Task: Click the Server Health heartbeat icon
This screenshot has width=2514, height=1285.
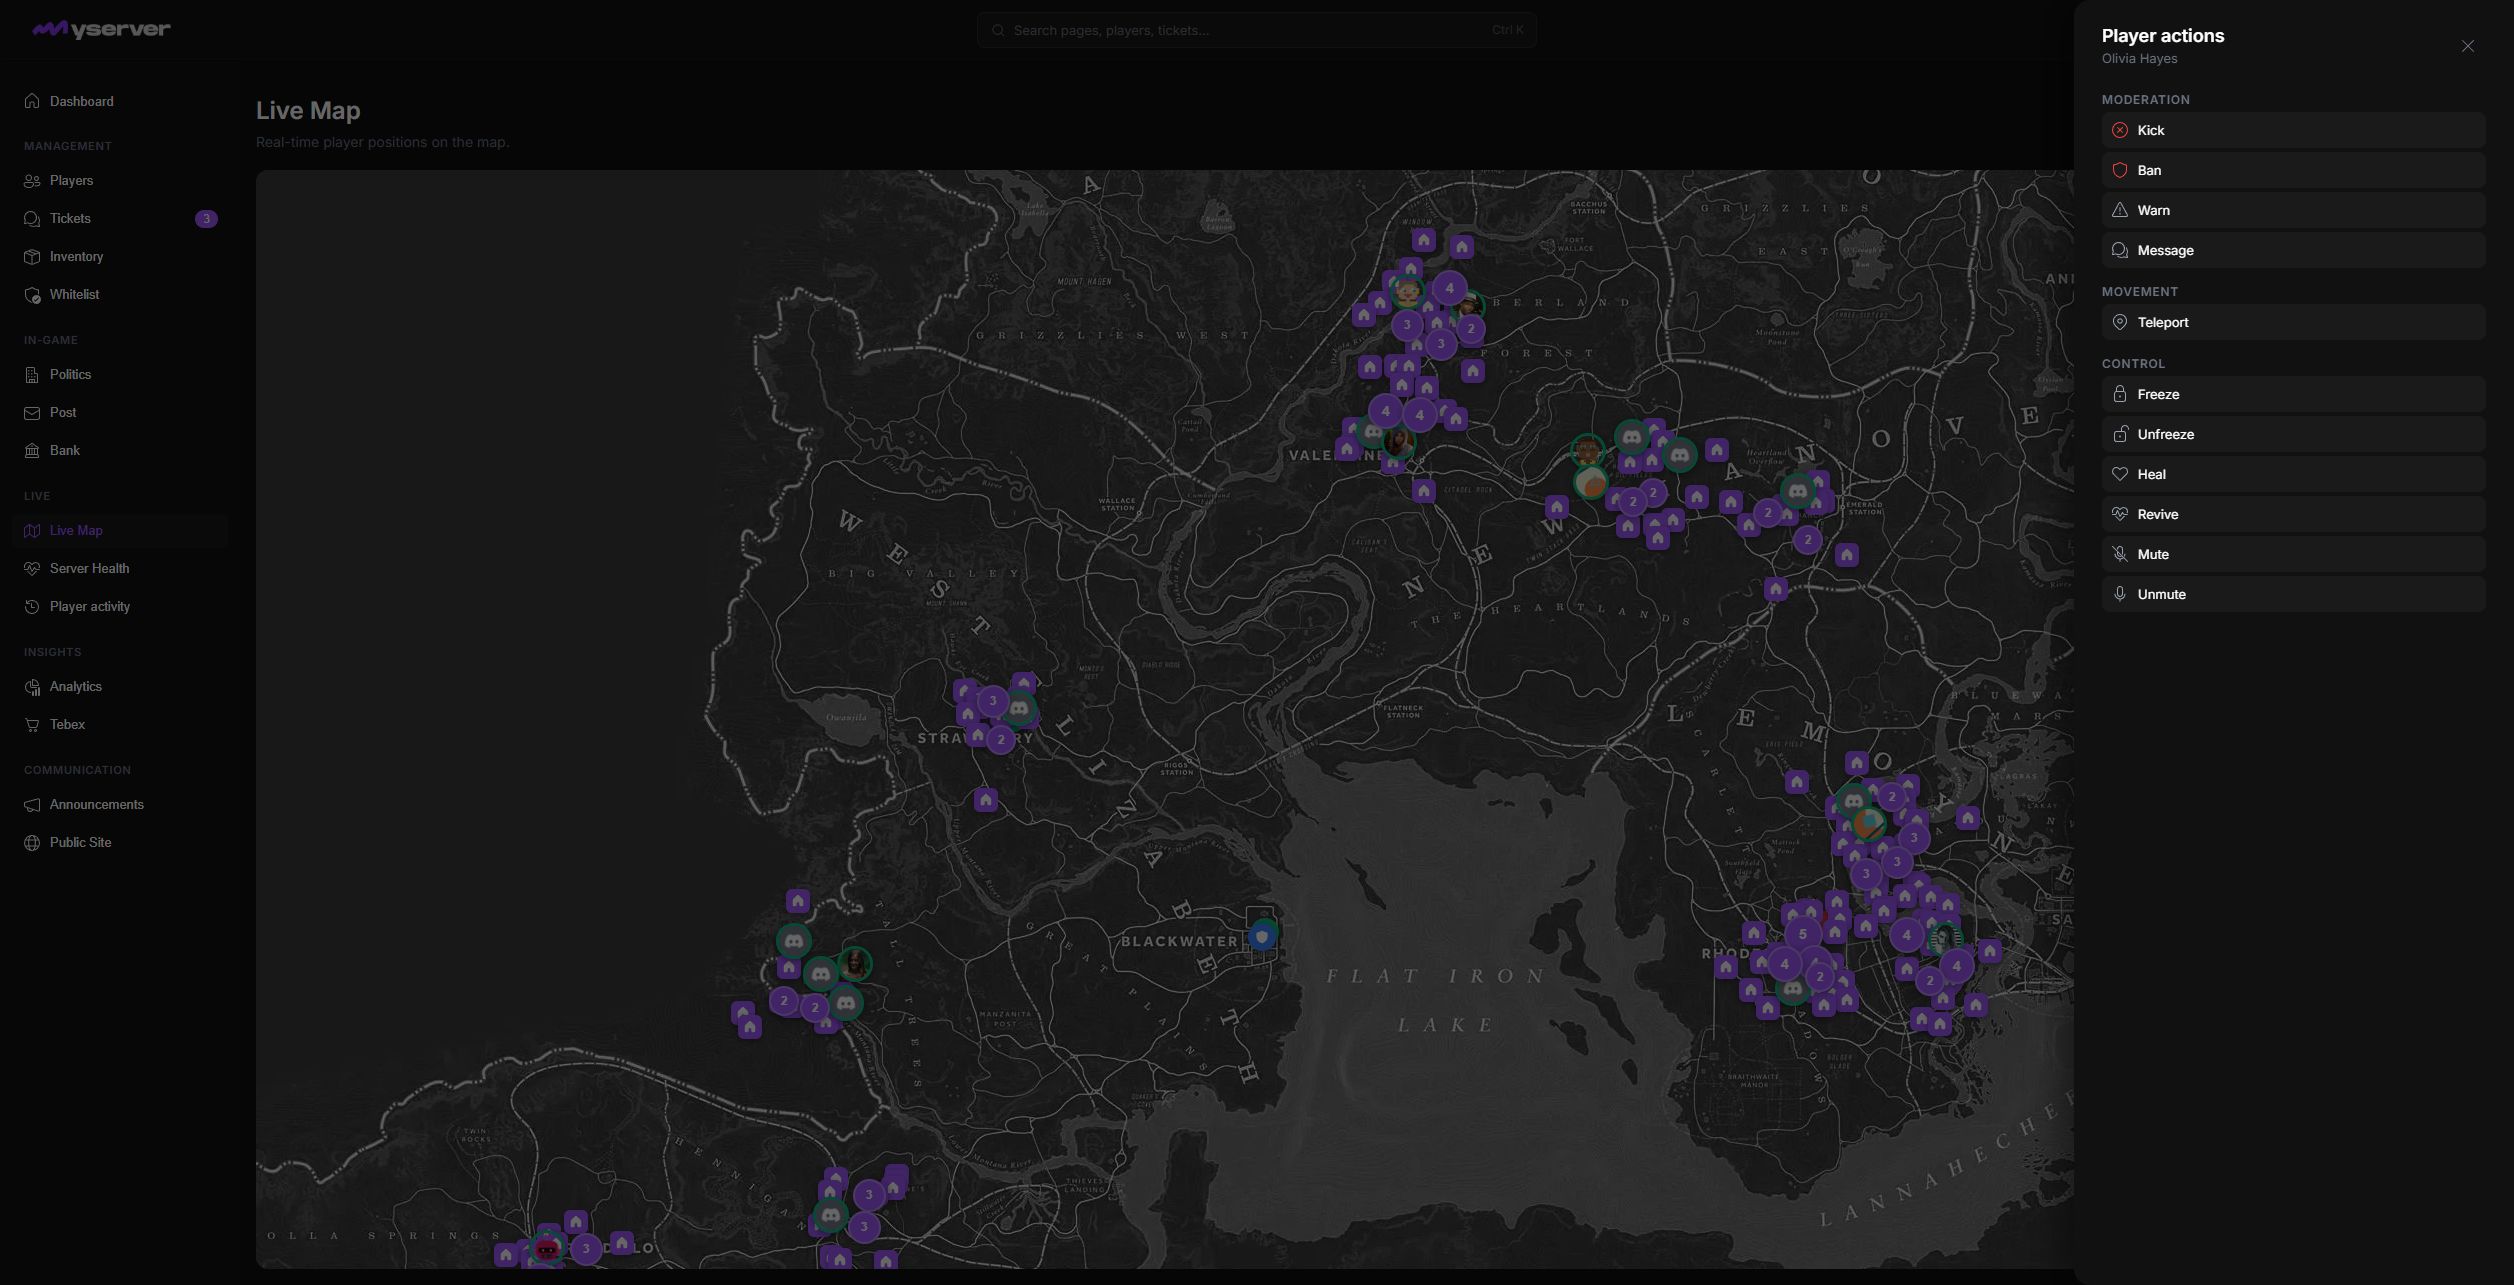Action: (x=32, y=569)
